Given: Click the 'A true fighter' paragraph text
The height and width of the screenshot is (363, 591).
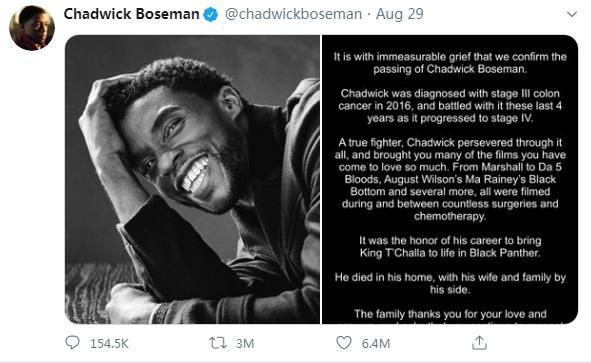Looking at the screenshot, I should point(450,179).
